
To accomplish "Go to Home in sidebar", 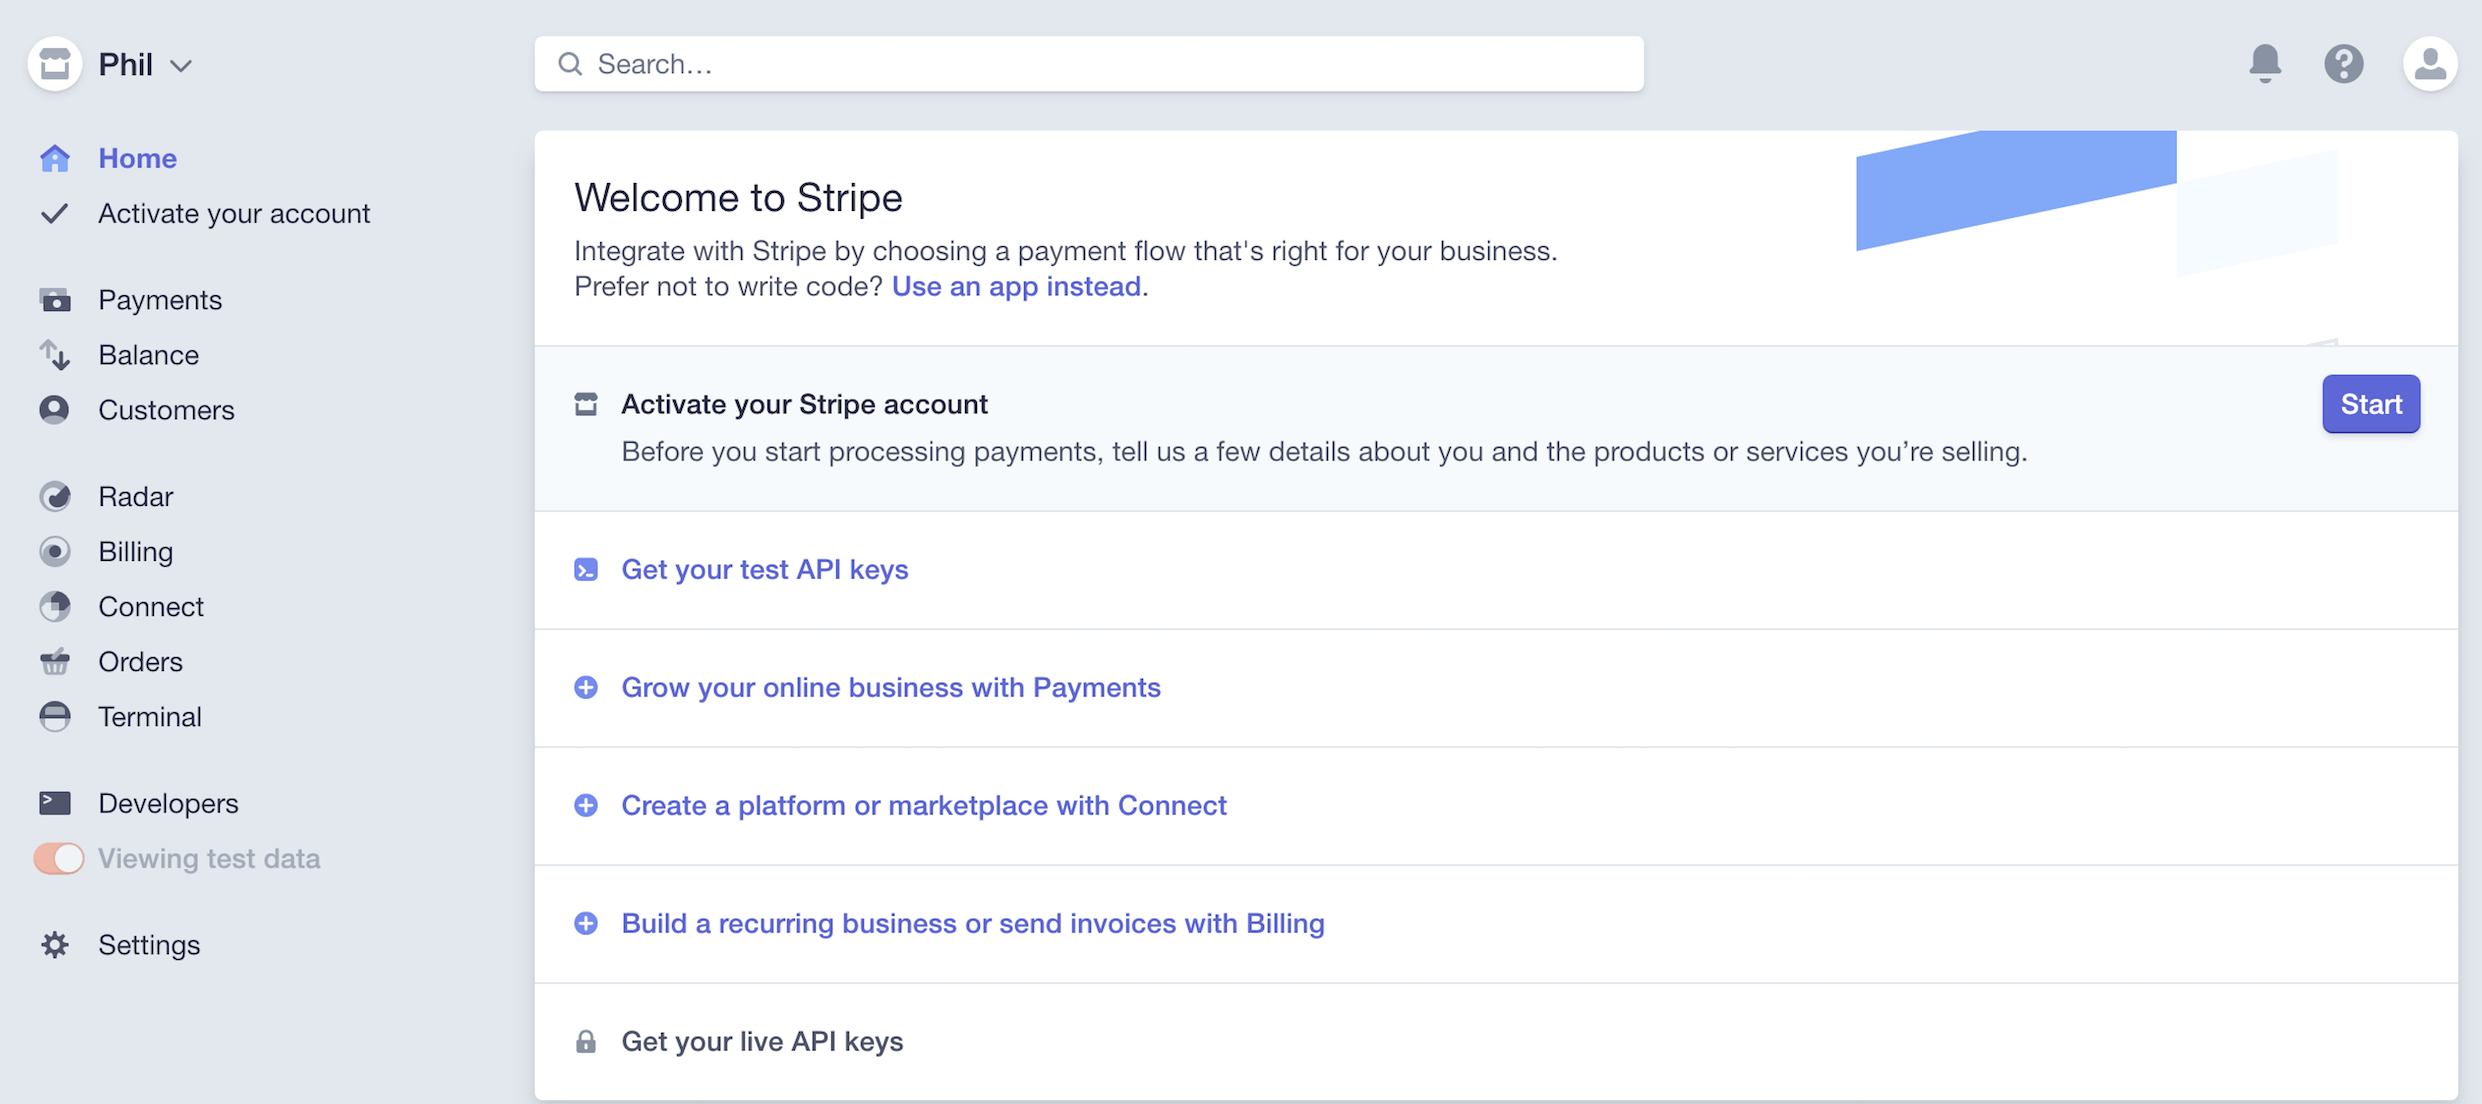I will [x=137, y=158].
